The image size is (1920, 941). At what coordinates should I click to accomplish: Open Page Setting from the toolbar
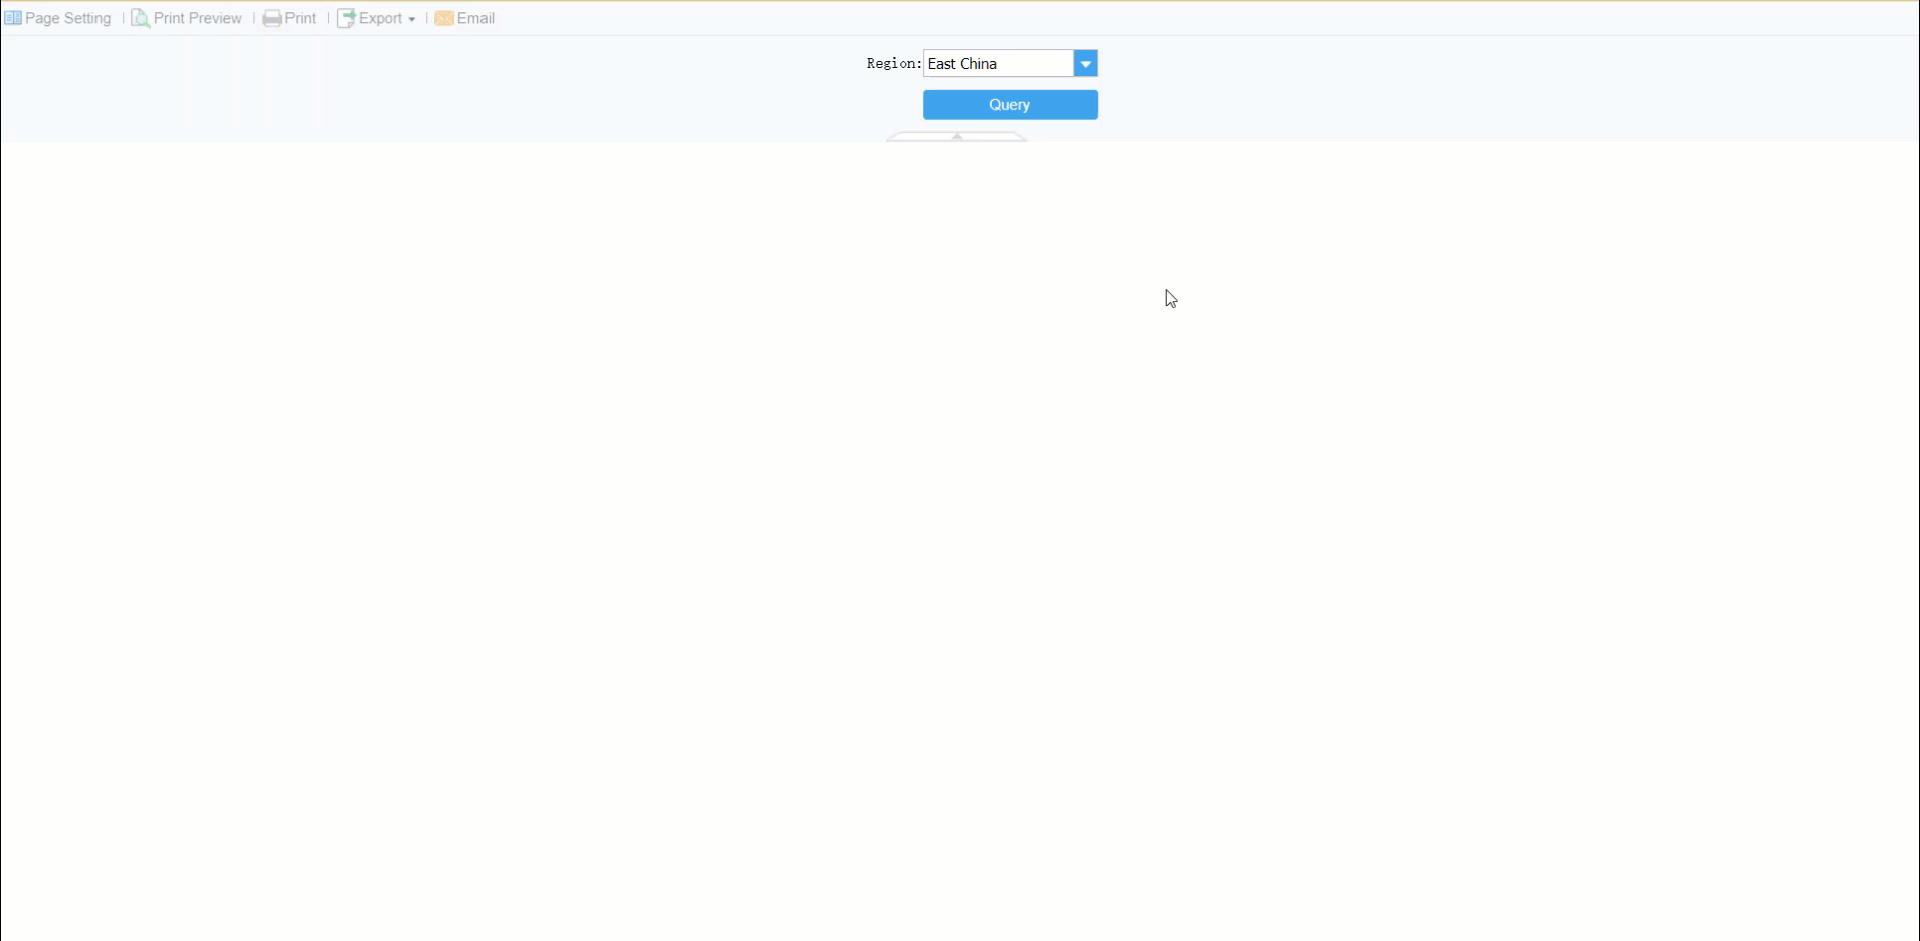[58, 18]
